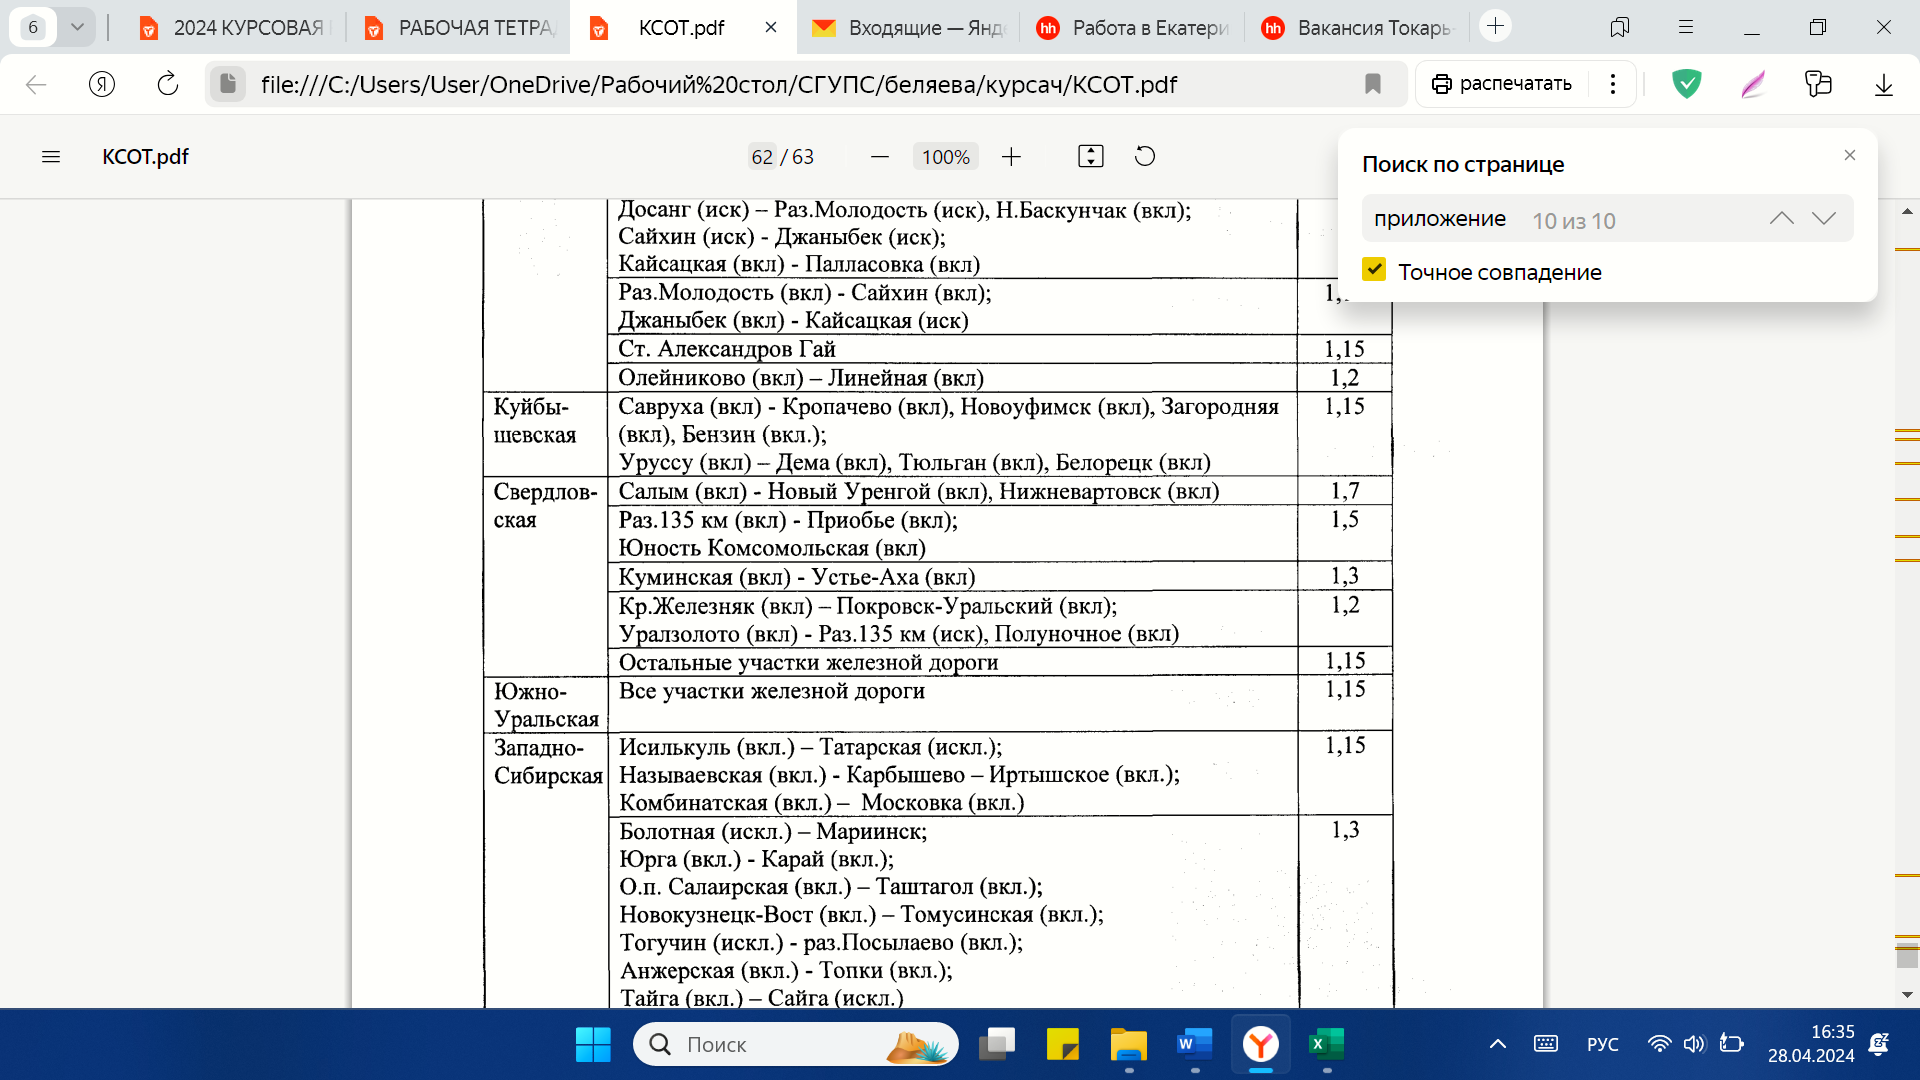The width and height of the screenshot is (1920, 1080).
Task: Open File Explorer from the taskbar
Action: point(1128,1045)
